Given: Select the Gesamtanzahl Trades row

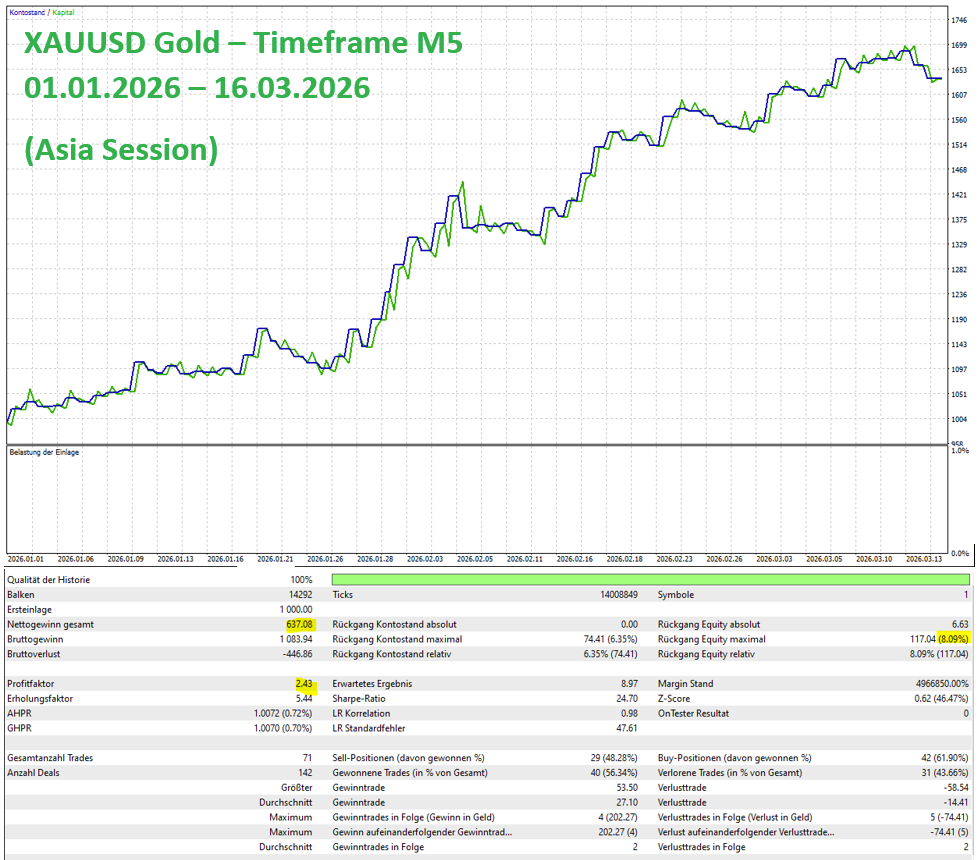Looking at the screenshot, I should pyautogui.click(x=160, y=758).
